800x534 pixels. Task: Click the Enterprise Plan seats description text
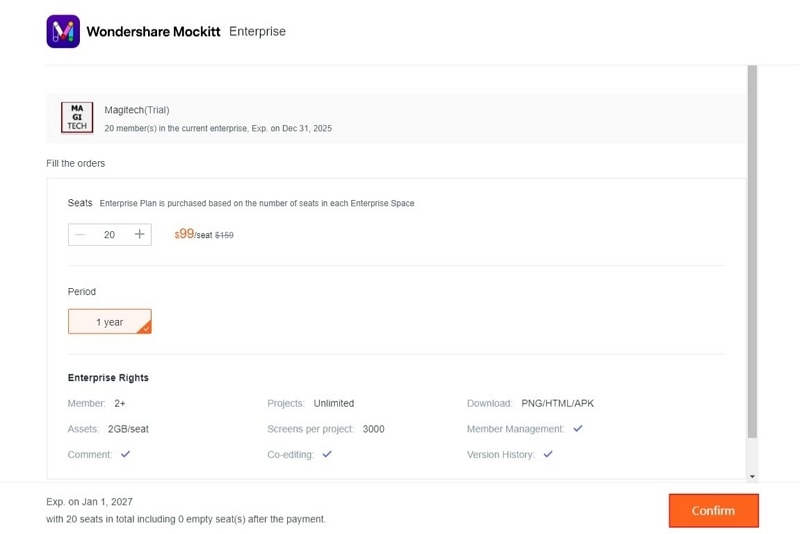click(x=257, y=204)
